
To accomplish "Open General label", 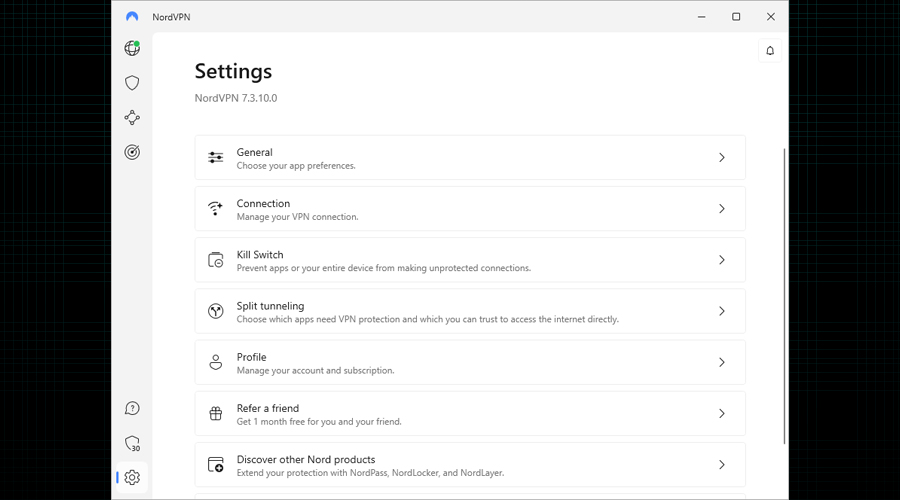I will click(x=254, y=152).
